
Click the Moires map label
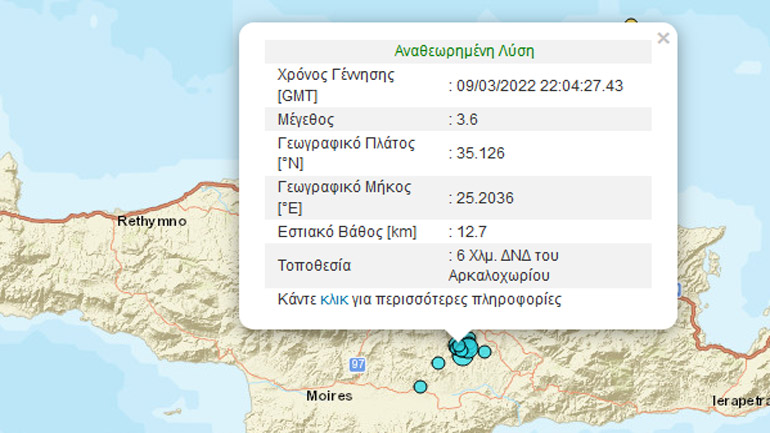coord(329,396)
